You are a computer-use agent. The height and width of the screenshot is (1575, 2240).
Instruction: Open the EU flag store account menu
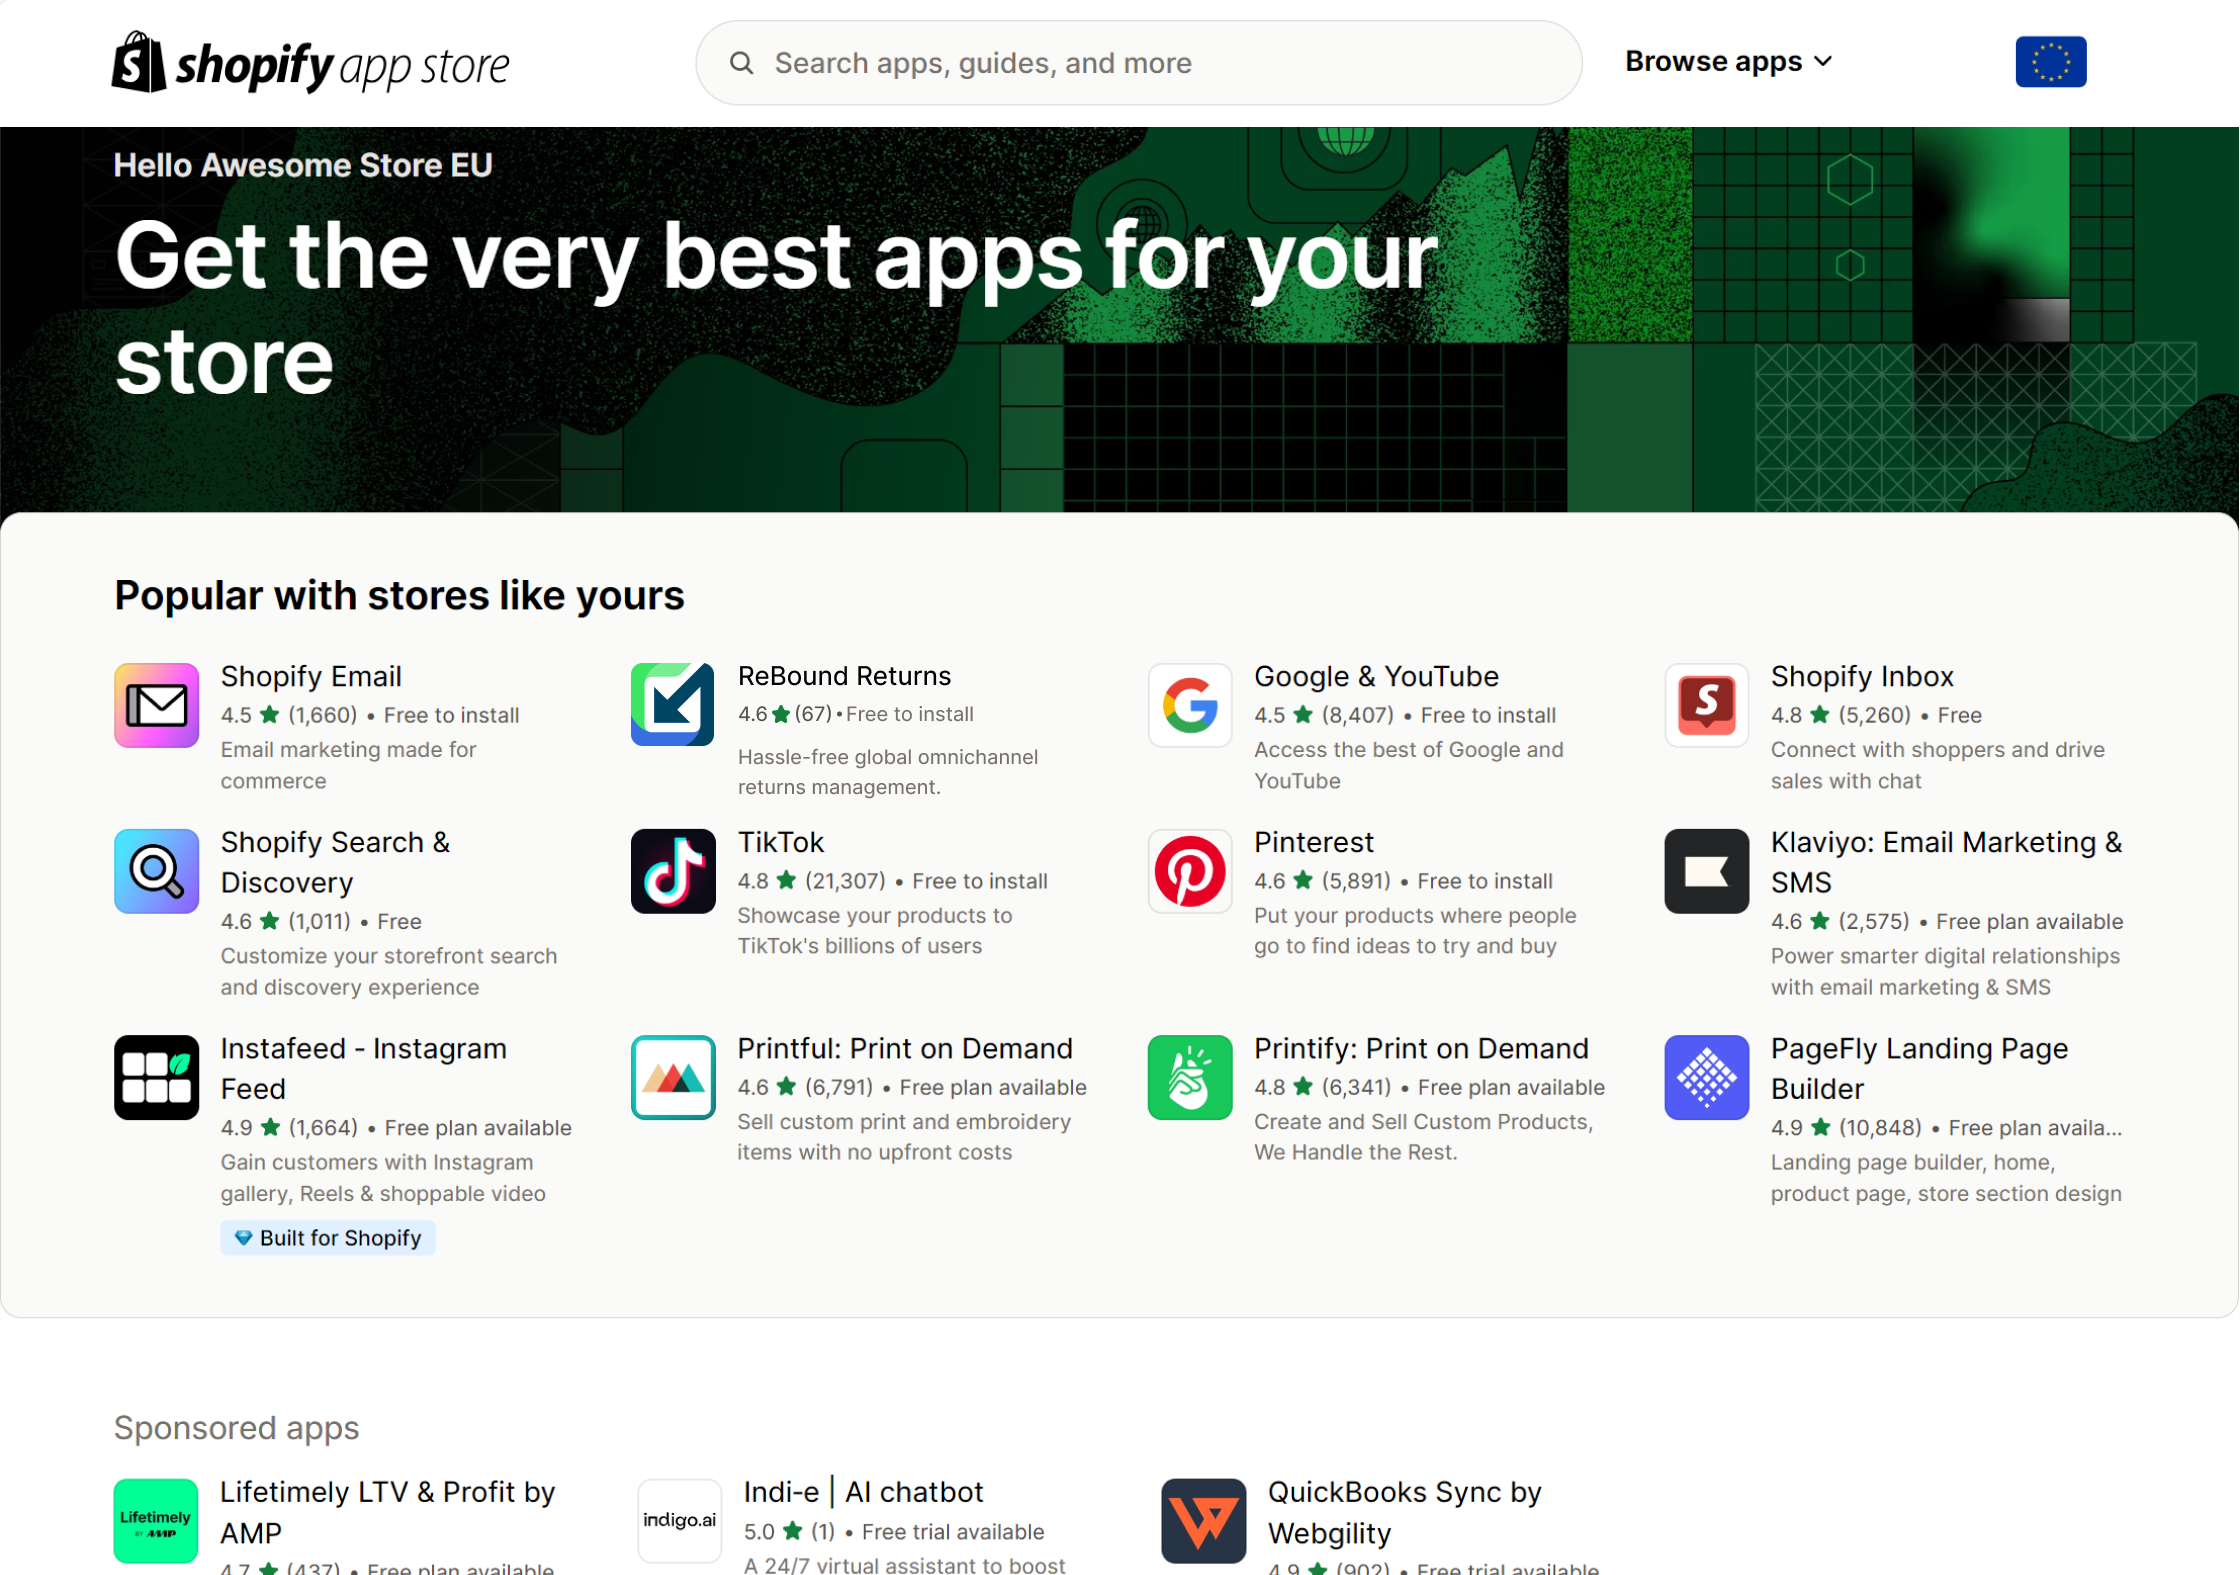(x=2050, y=62)
